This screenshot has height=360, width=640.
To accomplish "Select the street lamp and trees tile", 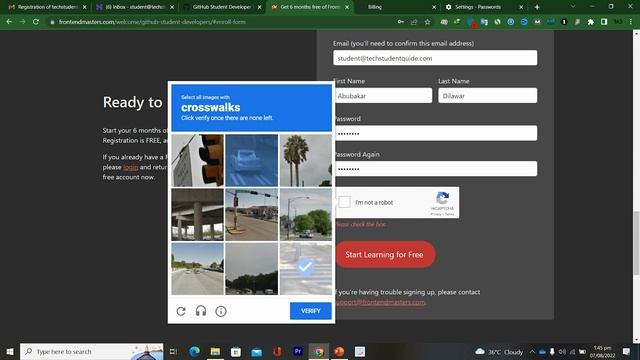I will click(306, 215).
